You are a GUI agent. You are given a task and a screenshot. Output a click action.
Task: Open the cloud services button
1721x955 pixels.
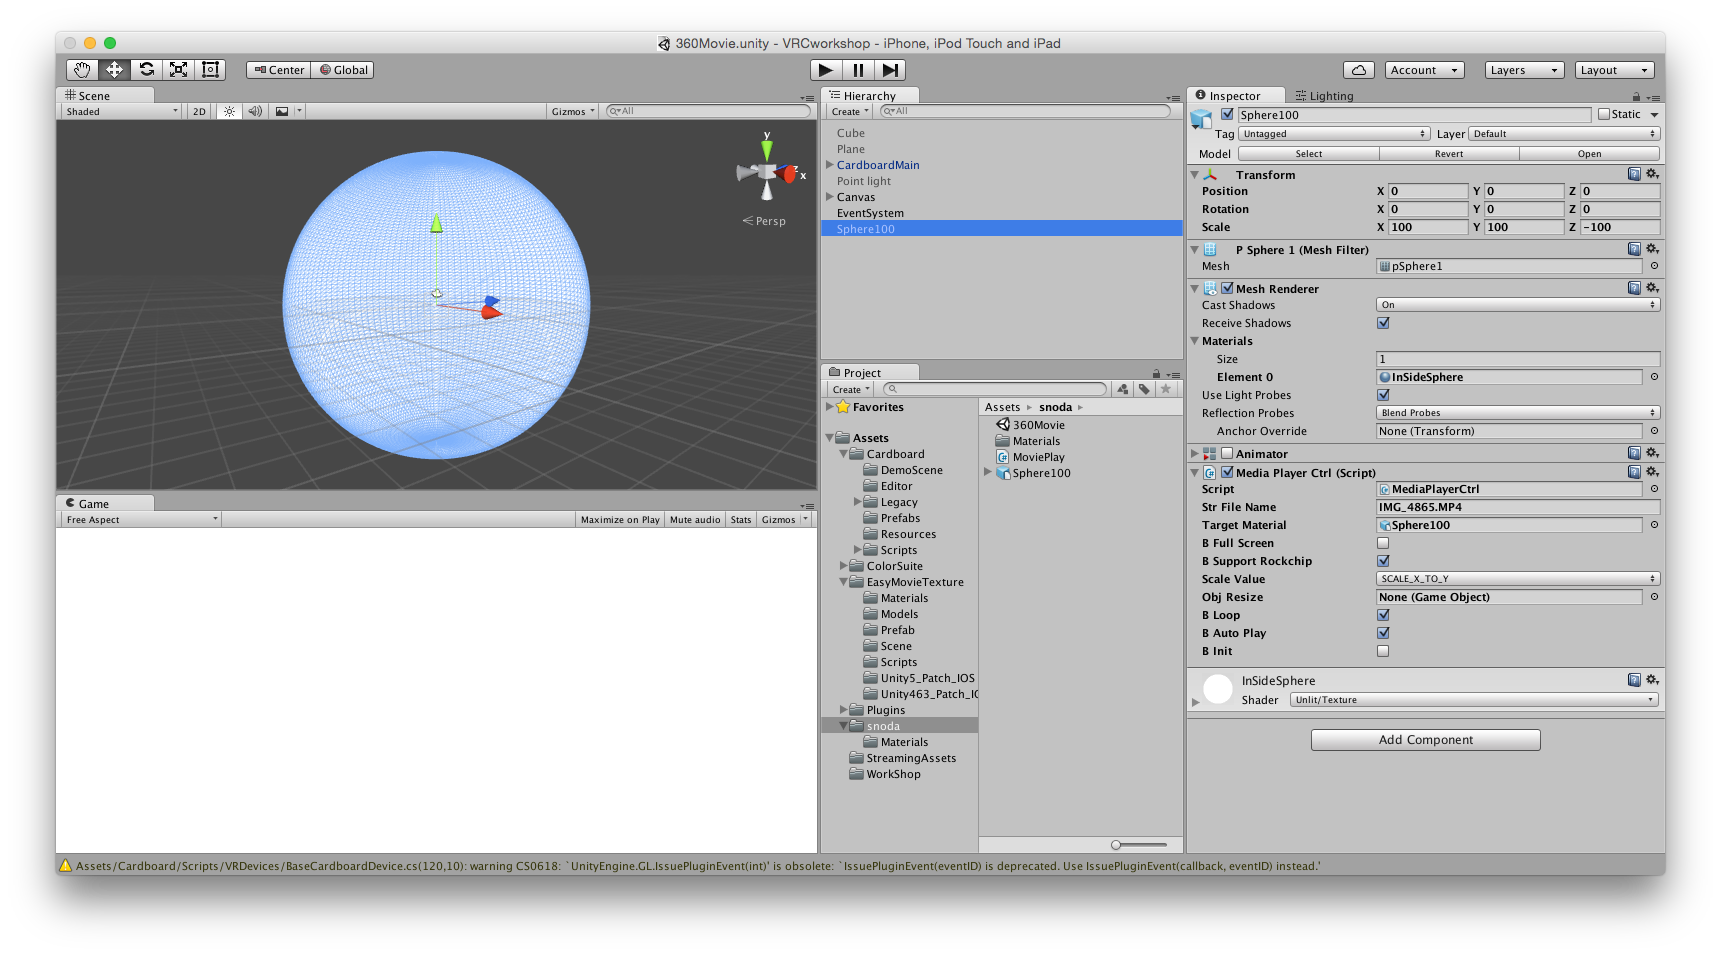click(x=1358, y=70)
